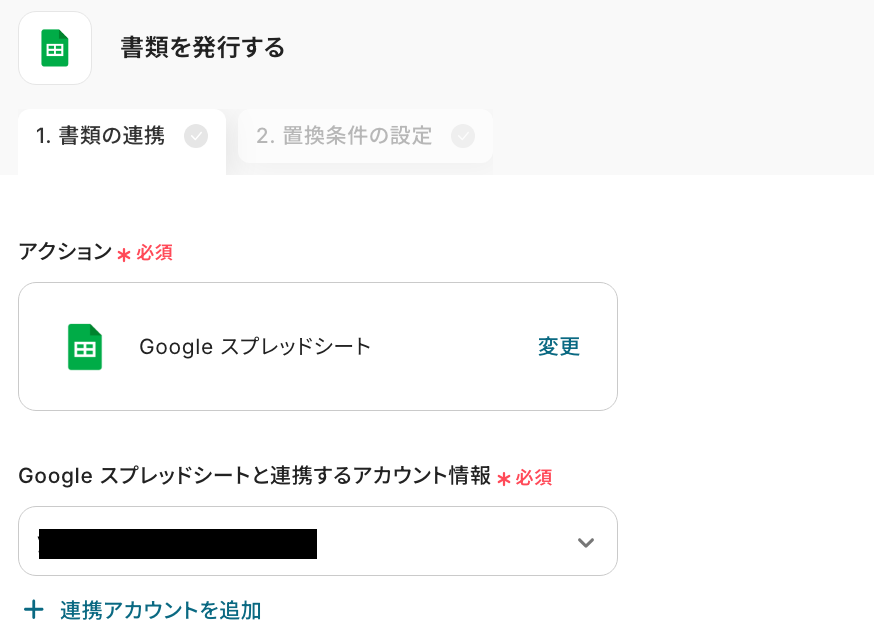
Task: Click the 必須 marker beside the account info label
Action: (534, 478)
